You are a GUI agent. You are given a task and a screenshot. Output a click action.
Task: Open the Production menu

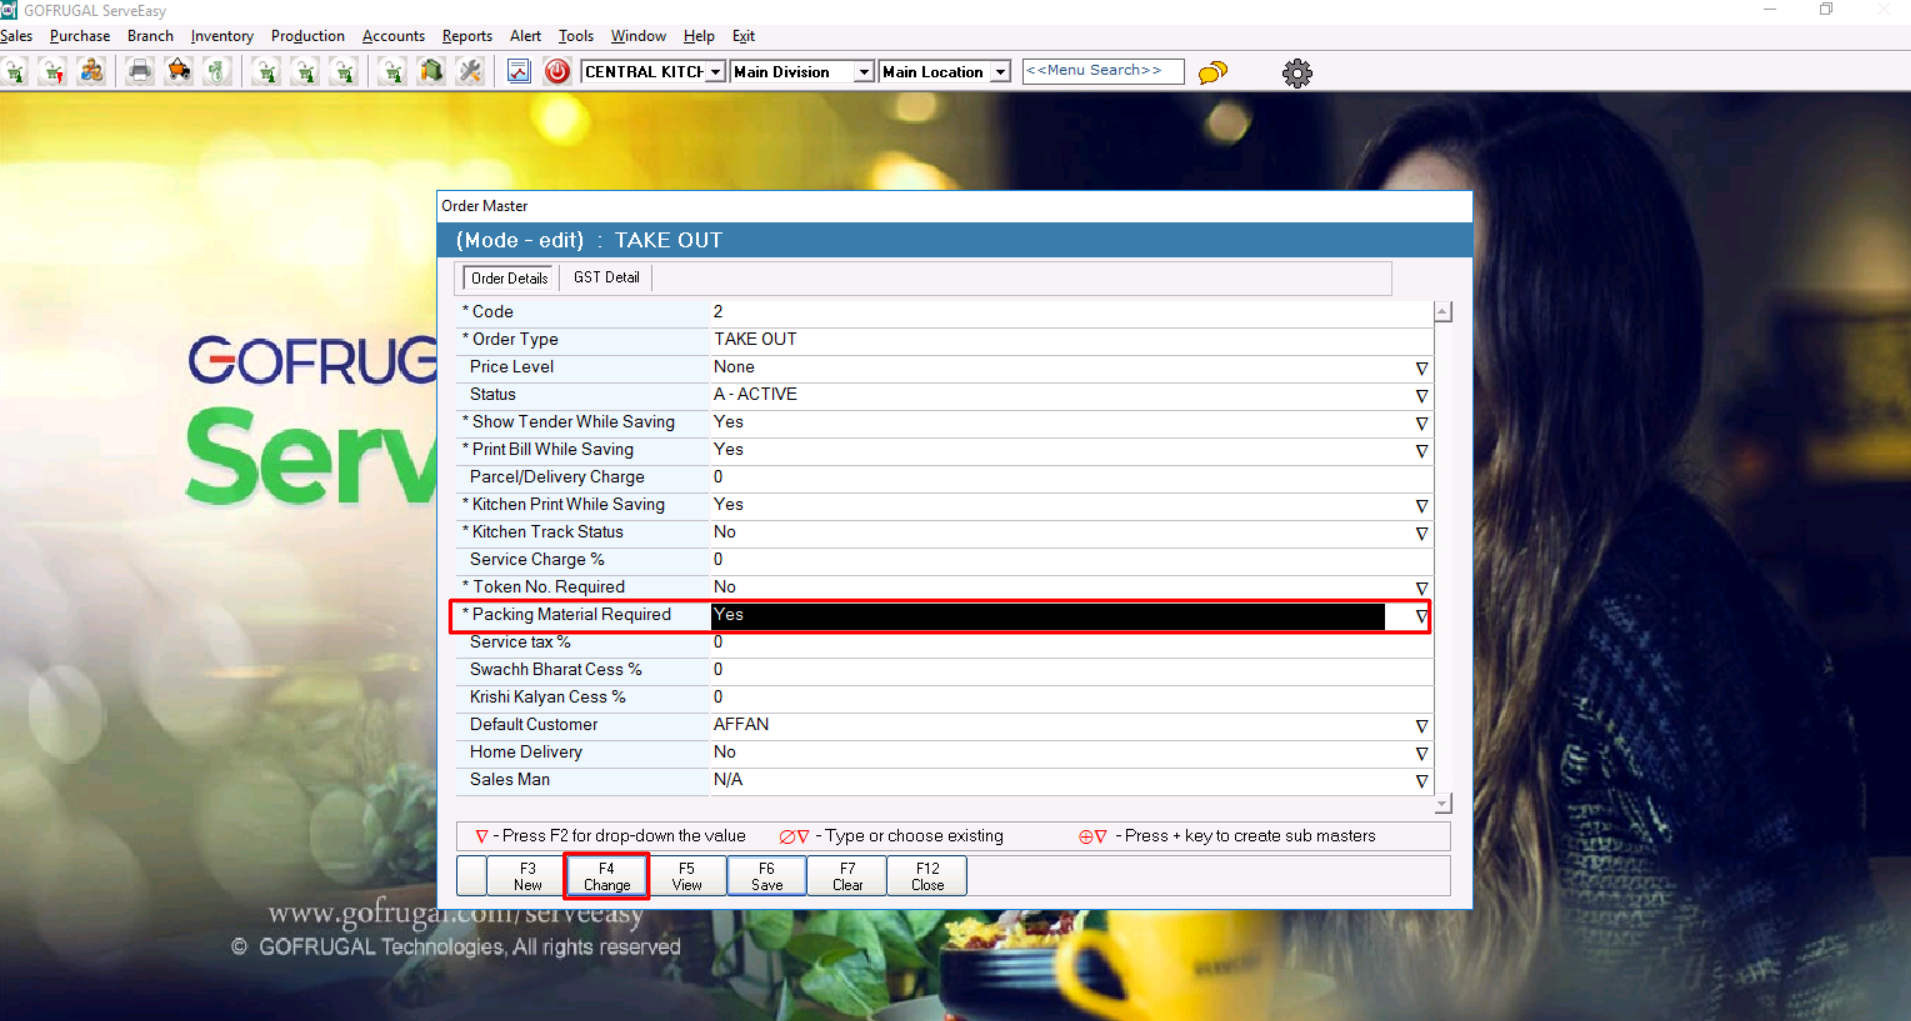click(308, 36)
